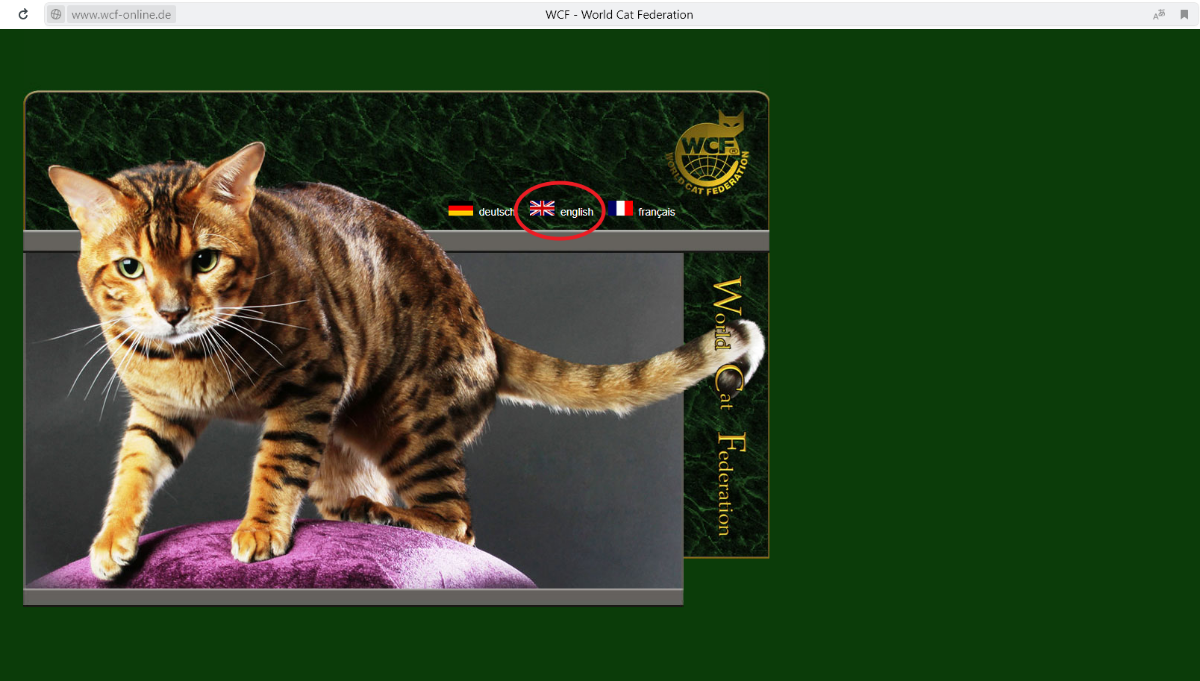Reload the page with the refresh icon

click(23, 15)
